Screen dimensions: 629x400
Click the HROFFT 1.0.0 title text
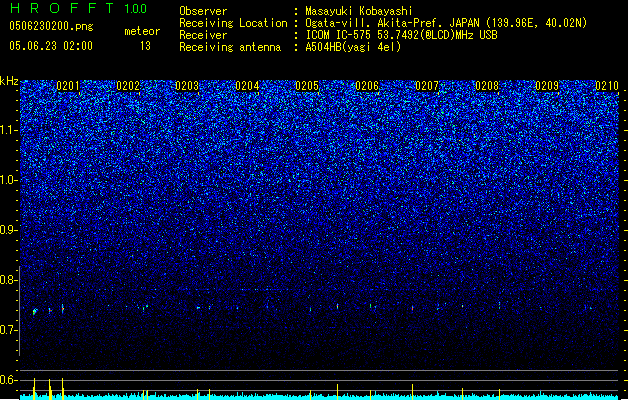pos(79,8)
